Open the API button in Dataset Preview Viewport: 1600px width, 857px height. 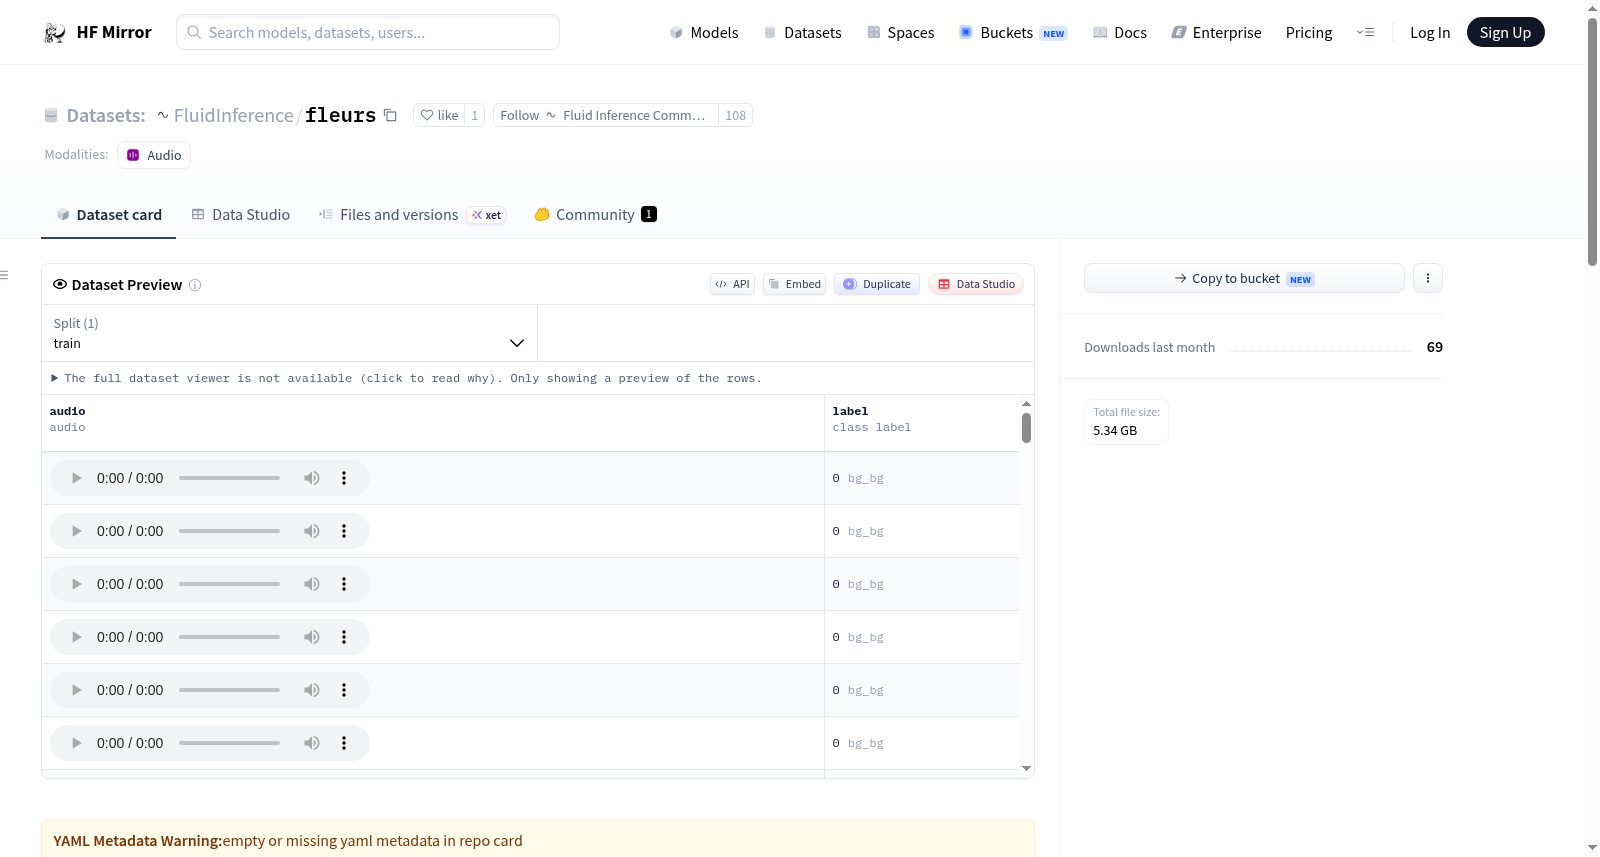tap(732, 285)
